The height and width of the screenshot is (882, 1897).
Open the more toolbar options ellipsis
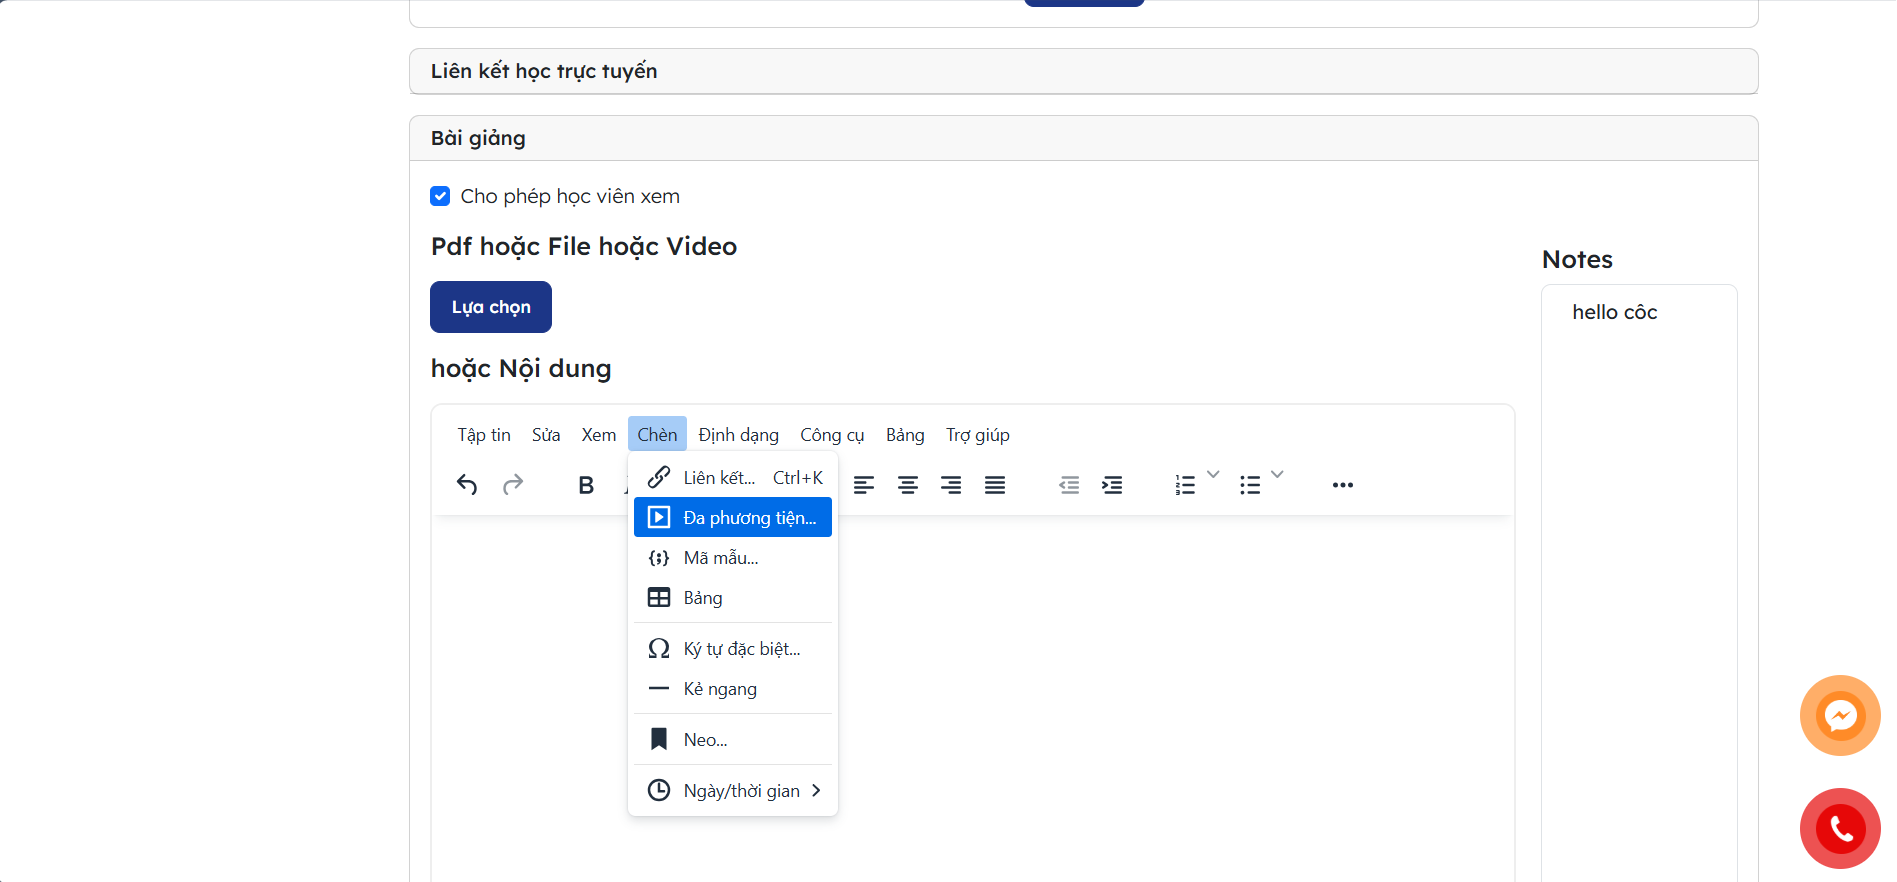pos(1343,485)
